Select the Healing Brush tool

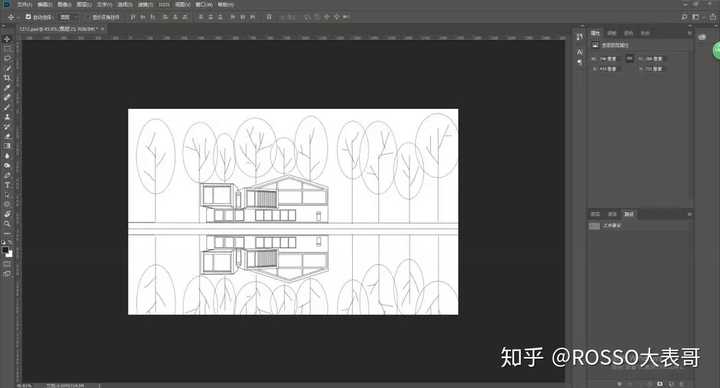click(7, 97)
